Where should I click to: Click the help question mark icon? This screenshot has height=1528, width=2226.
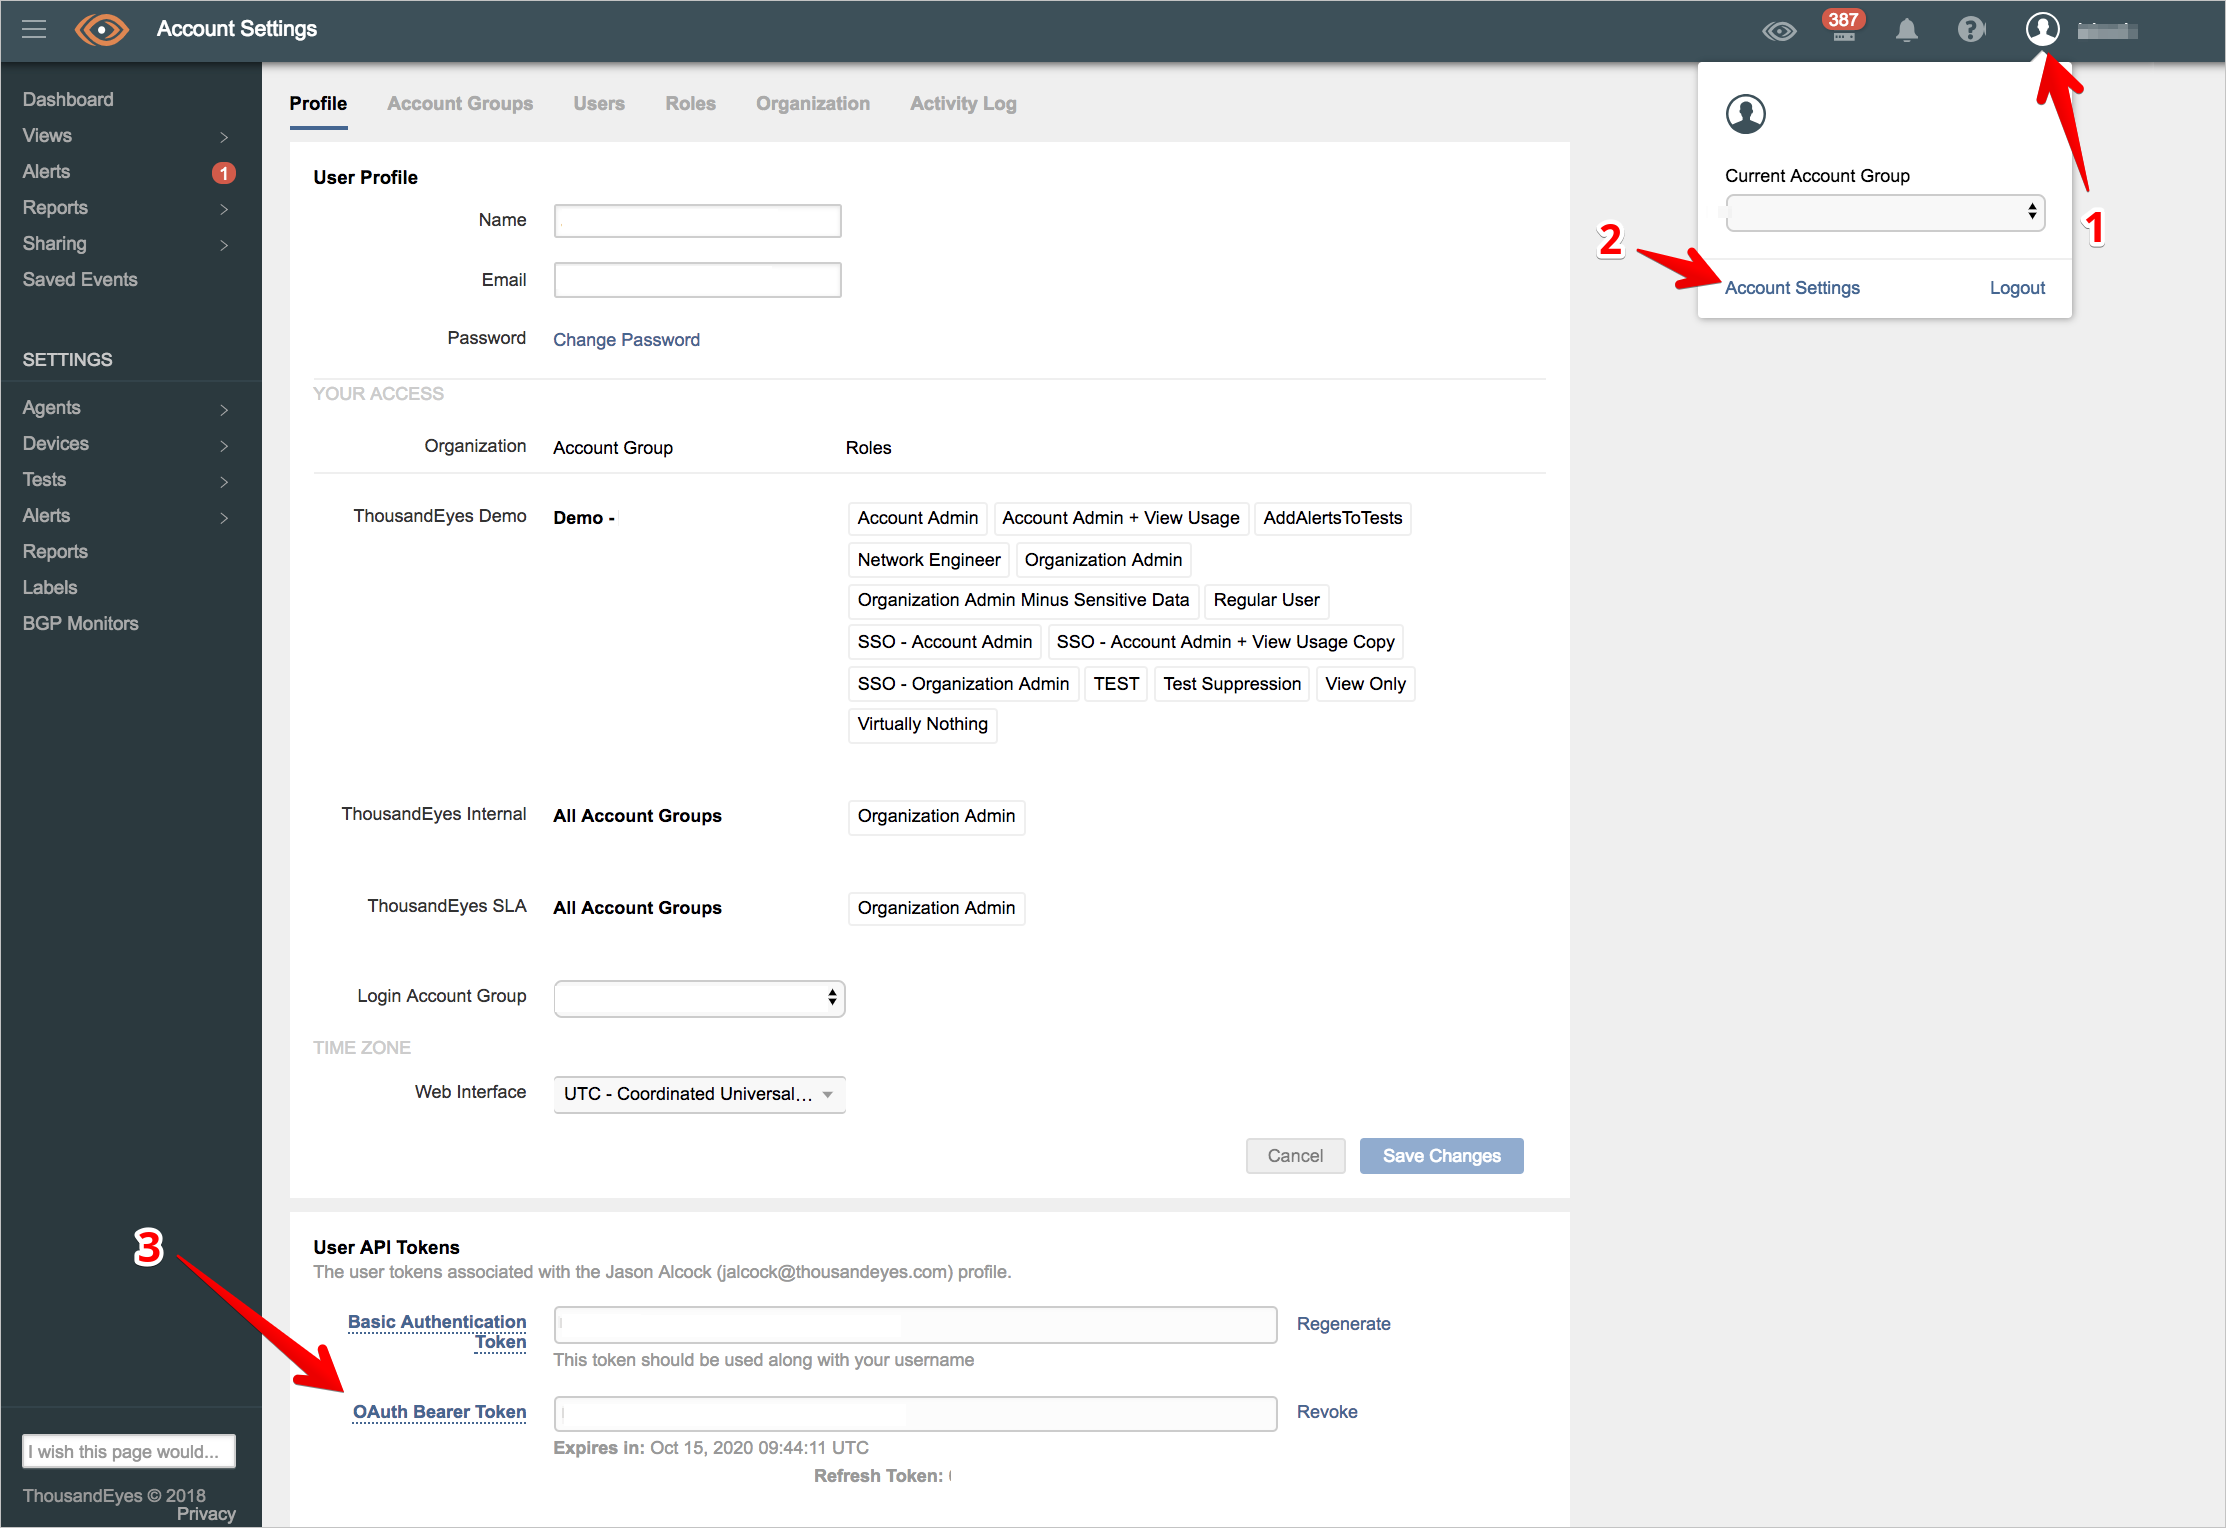pos(1969,29)
